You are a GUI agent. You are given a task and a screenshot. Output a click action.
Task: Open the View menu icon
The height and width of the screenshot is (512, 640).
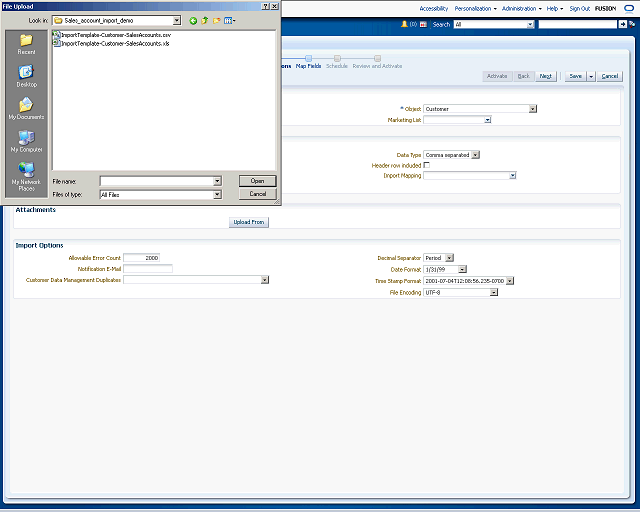pos(229,20)
